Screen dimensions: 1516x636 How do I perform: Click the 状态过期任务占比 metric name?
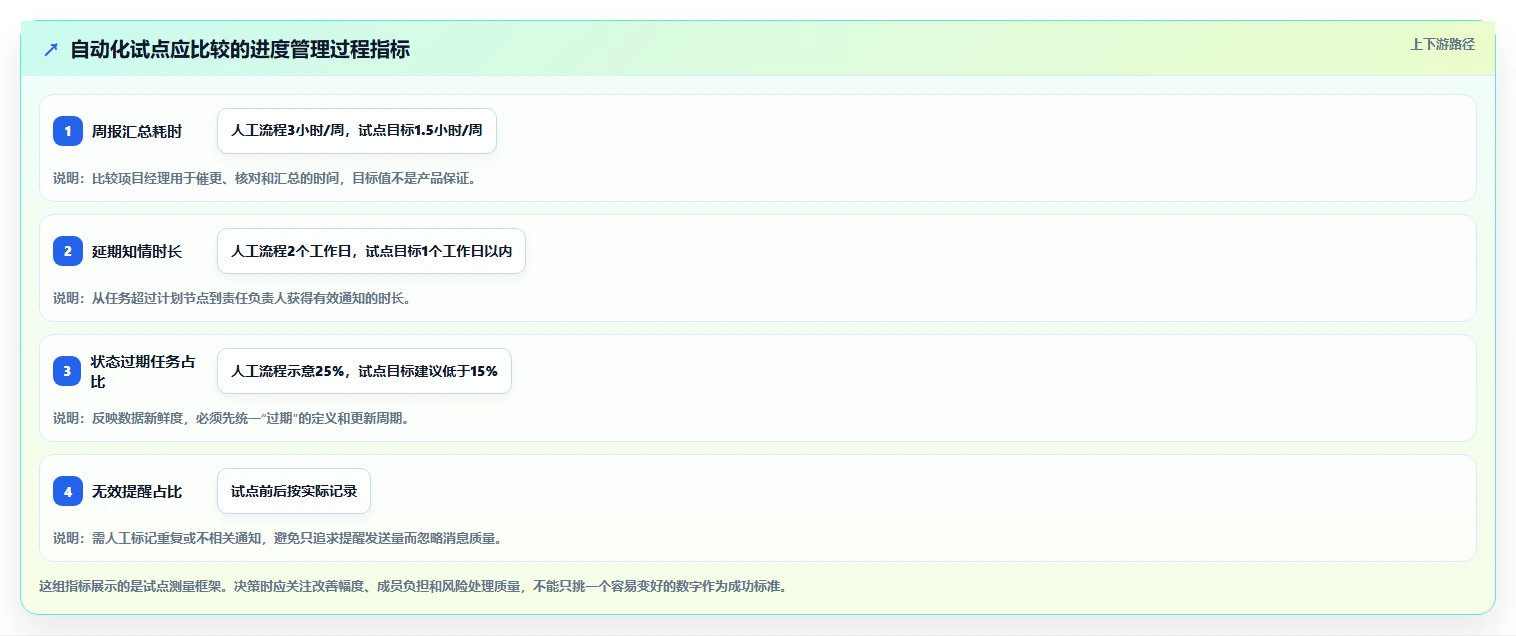[x=144, y=371]
